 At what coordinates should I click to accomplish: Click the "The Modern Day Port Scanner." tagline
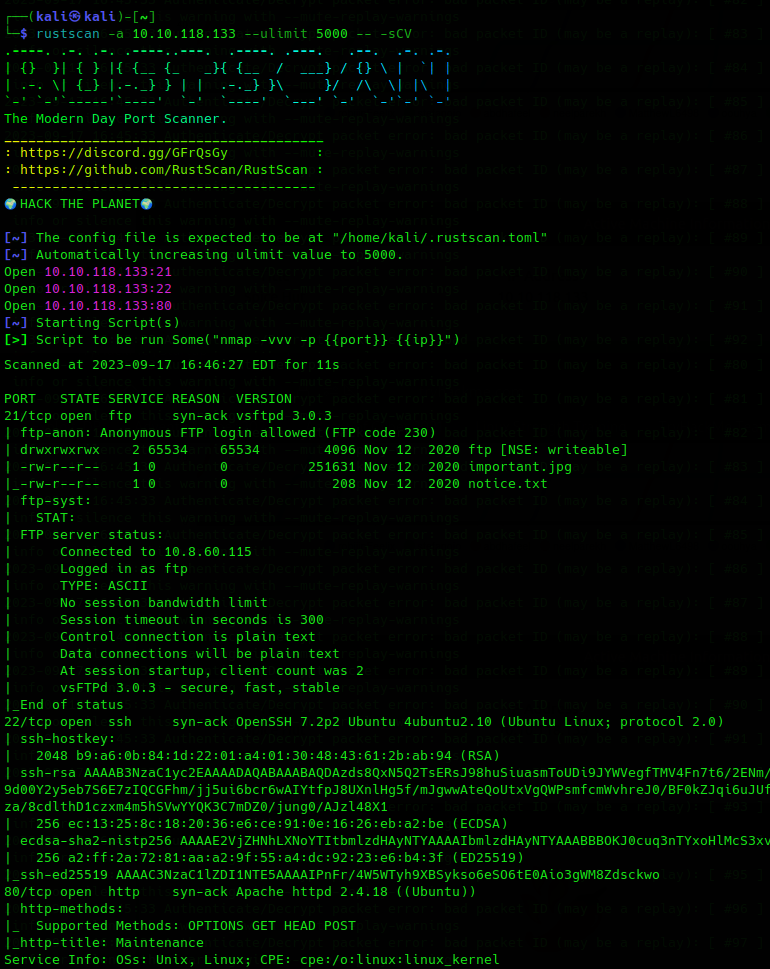pos(116,119)
